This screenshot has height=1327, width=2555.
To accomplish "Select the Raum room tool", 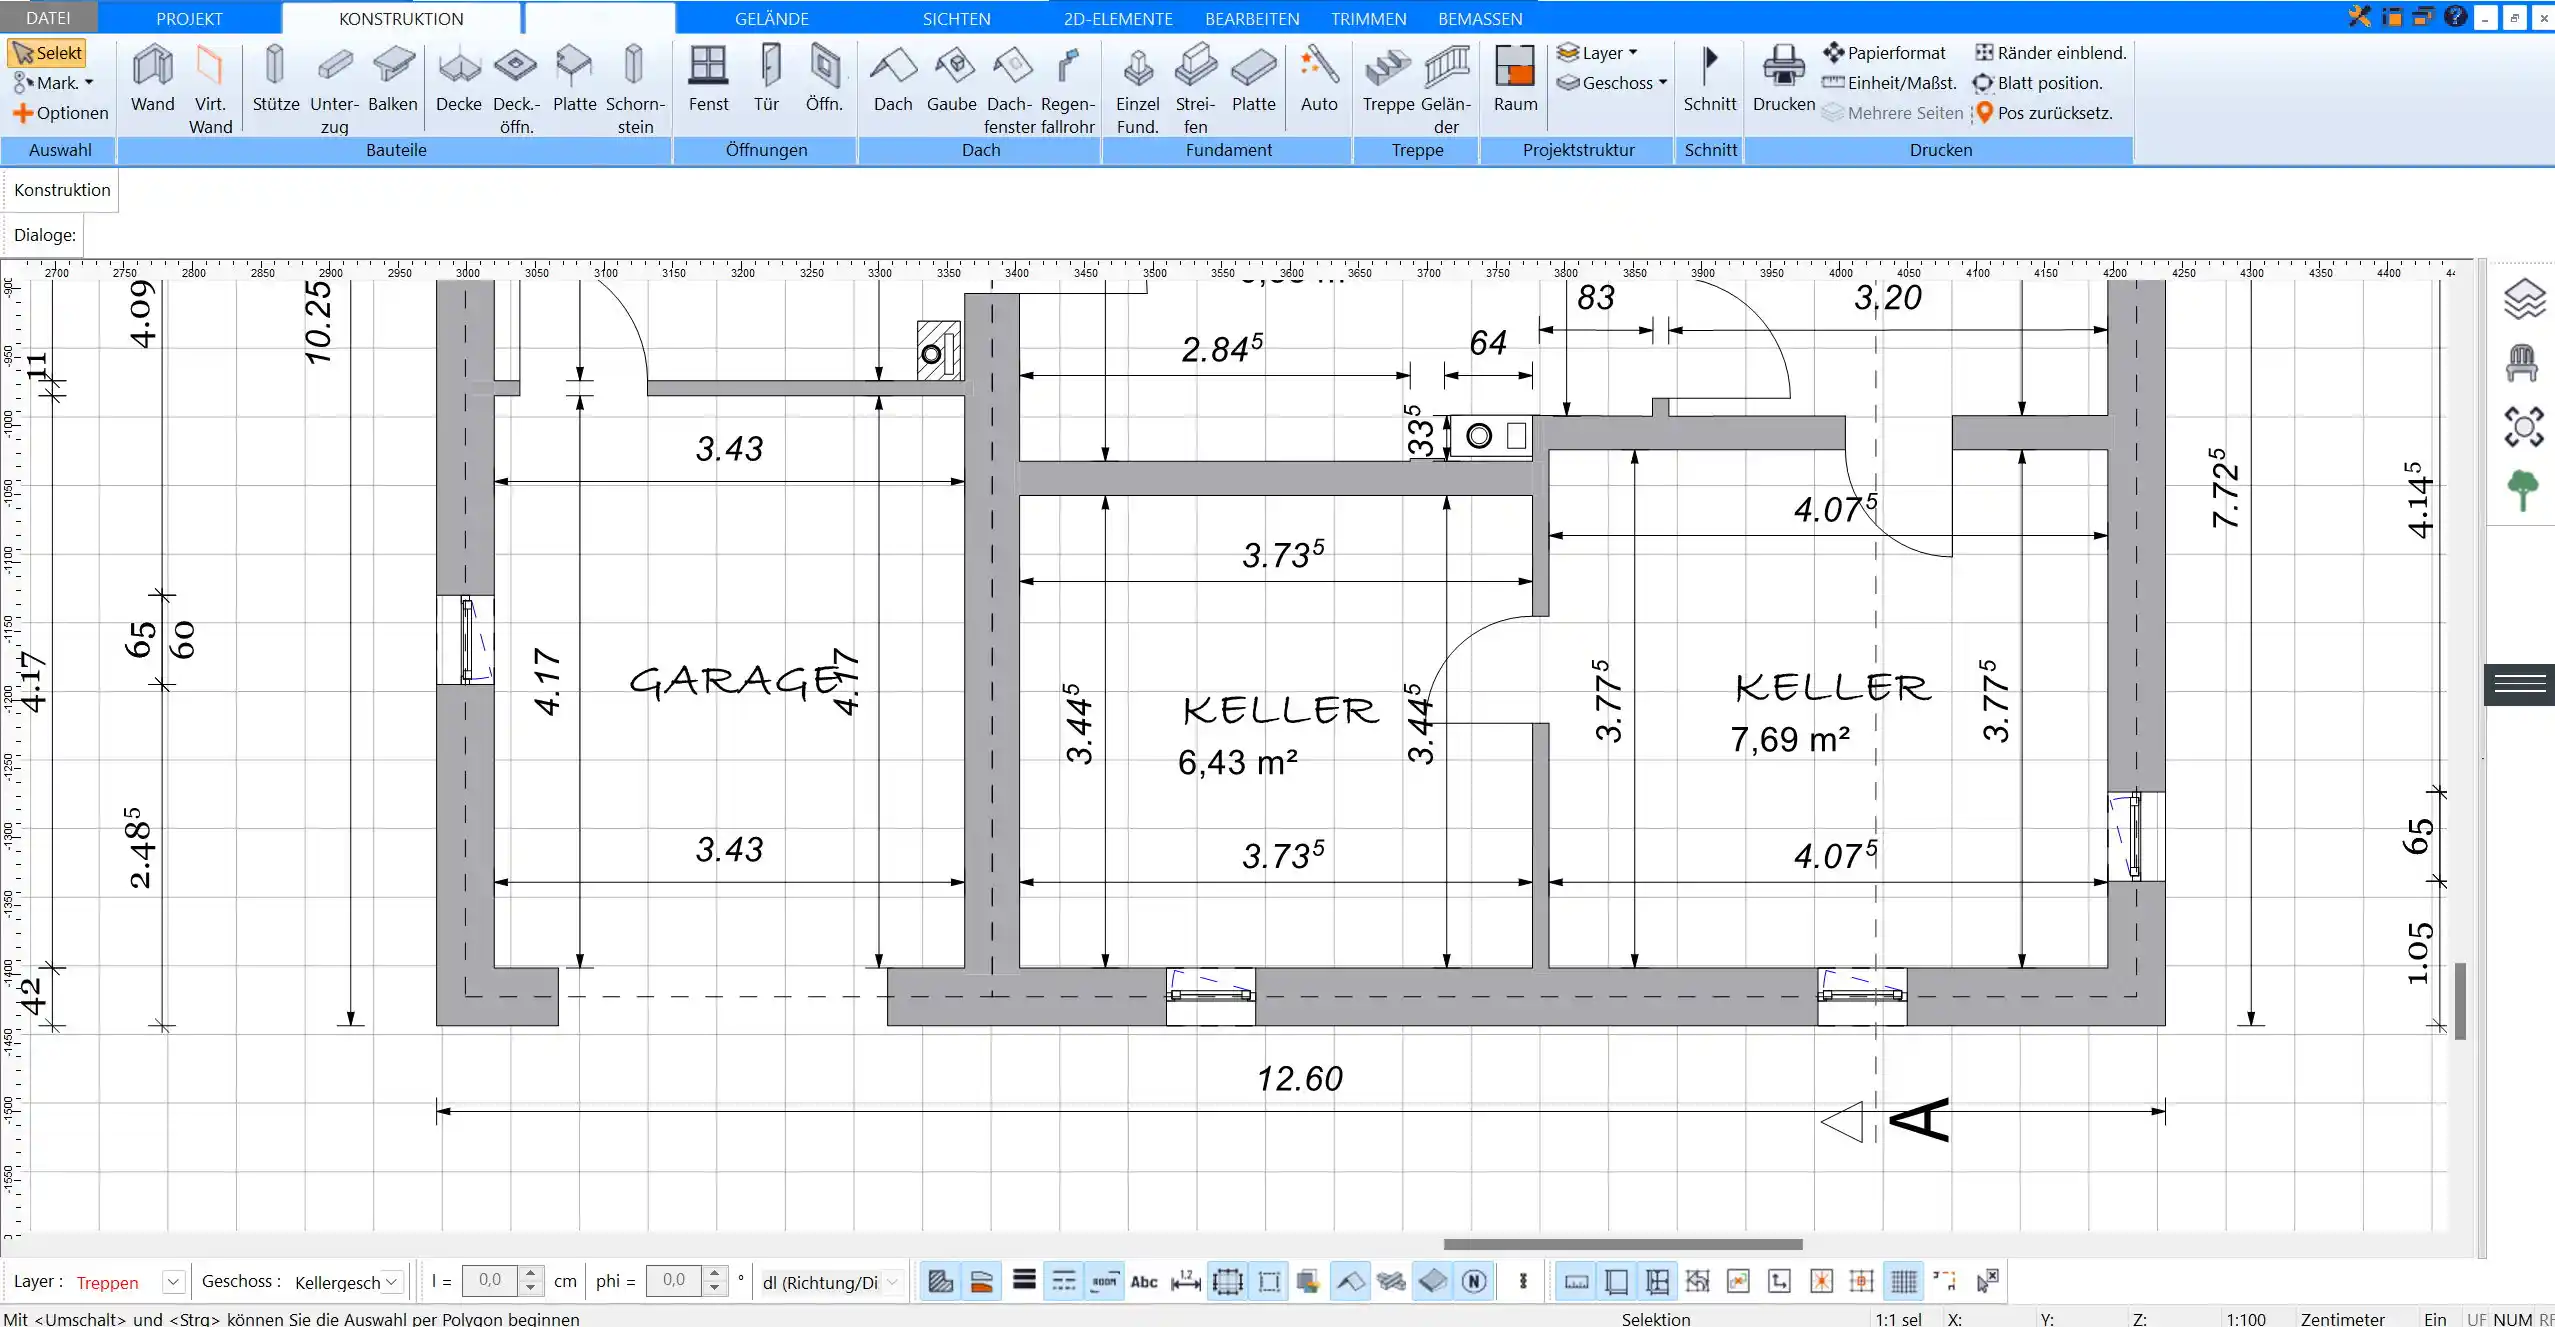I will [x=1515, y=79].
